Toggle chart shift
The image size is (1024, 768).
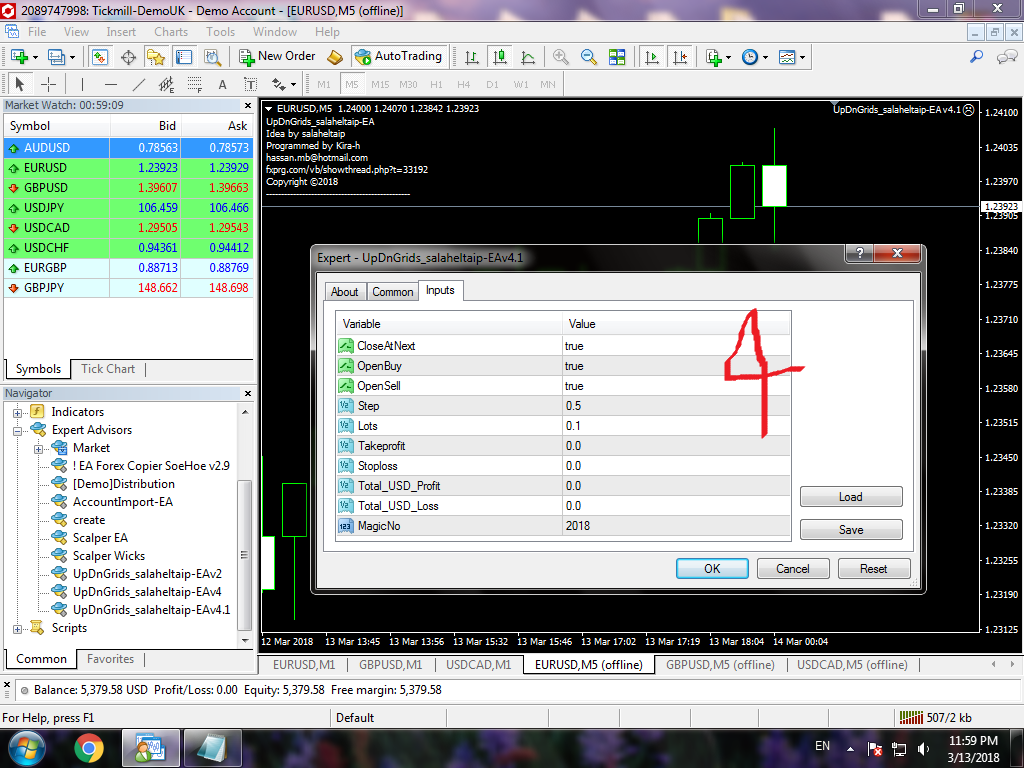pos(680,57)
